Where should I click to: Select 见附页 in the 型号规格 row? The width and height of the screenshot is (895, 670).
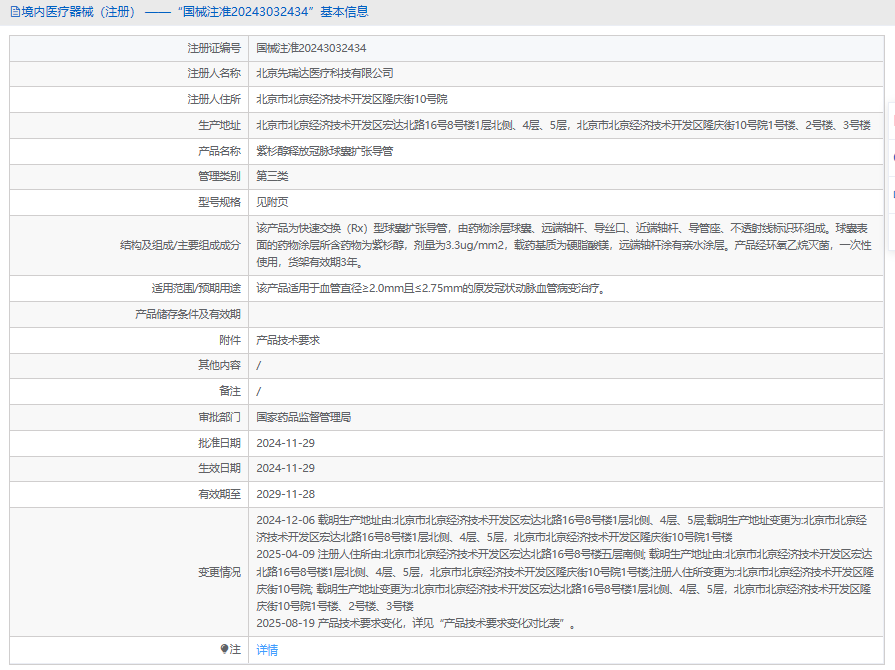pyautogui.click(x=272, y=202)
